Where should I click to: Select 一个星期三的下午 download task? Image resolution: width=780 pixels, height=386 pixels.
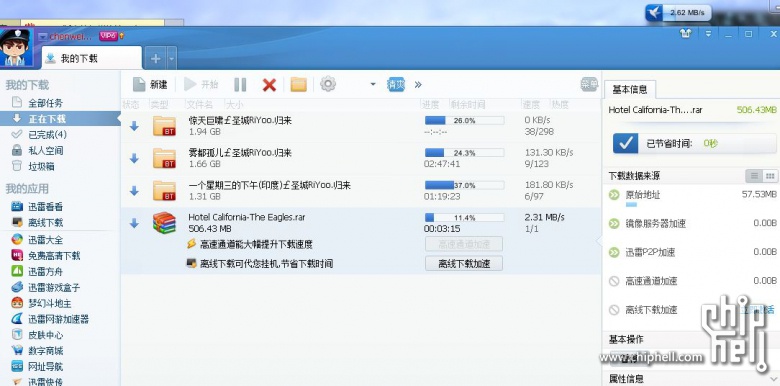pos(361,191)
